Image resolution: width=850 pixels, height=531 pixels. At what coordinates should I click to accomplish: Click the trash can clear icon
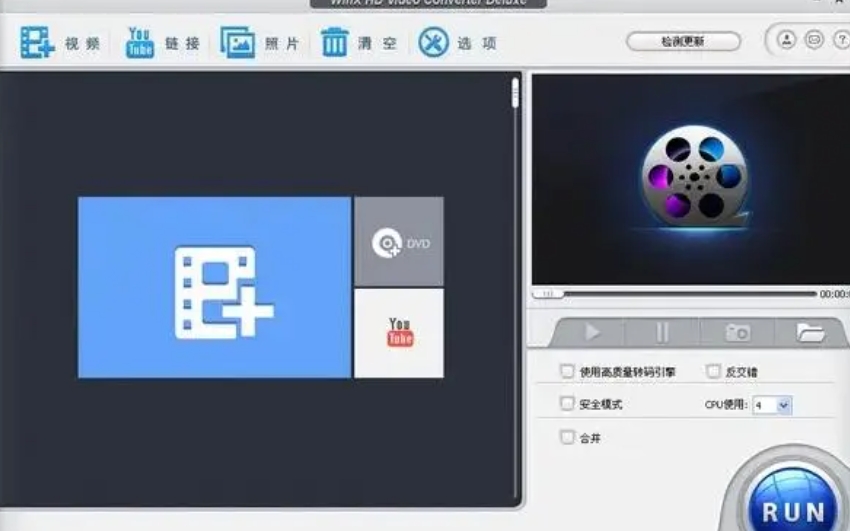[334, 42]
